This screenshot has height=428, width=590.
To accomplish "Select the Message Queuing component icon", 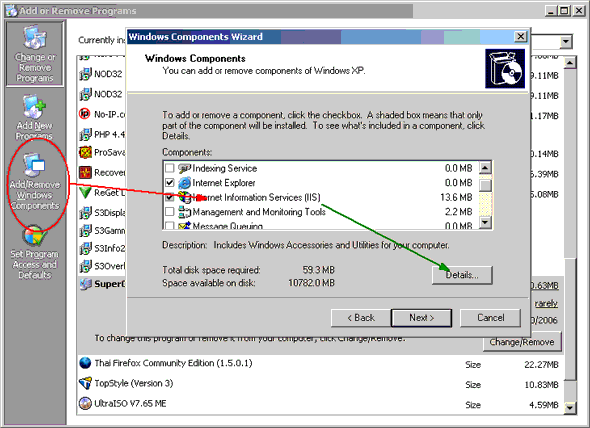I will 184,225.
